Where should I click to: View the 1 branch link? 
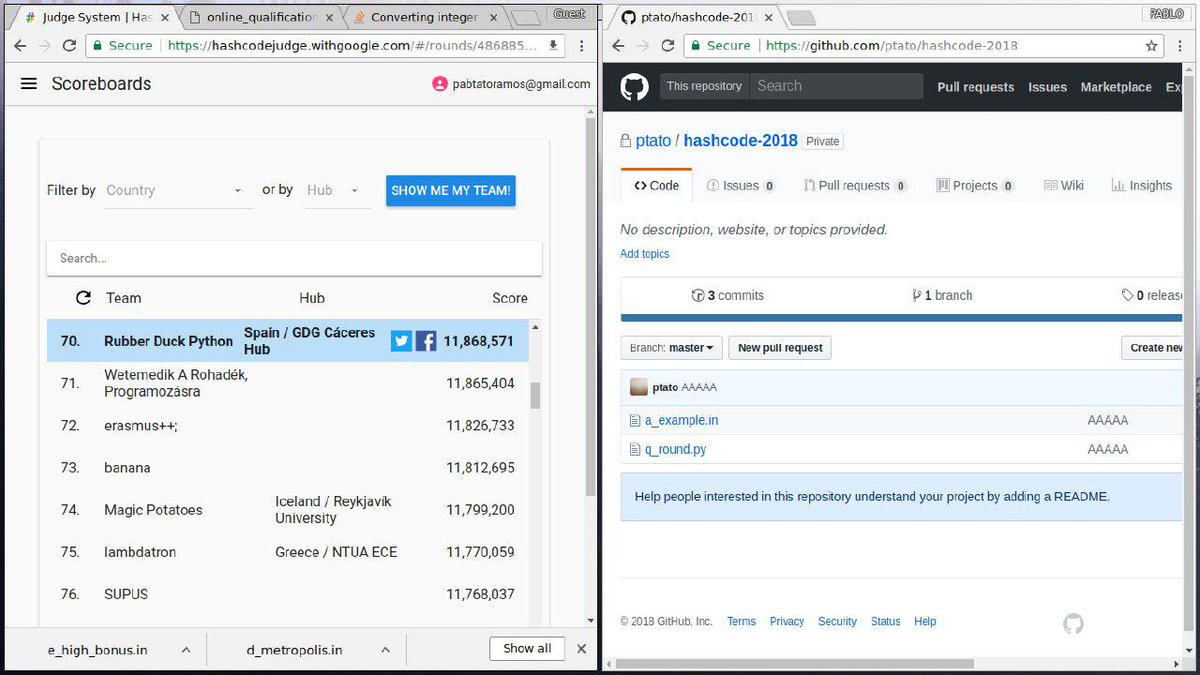(942, 296)
